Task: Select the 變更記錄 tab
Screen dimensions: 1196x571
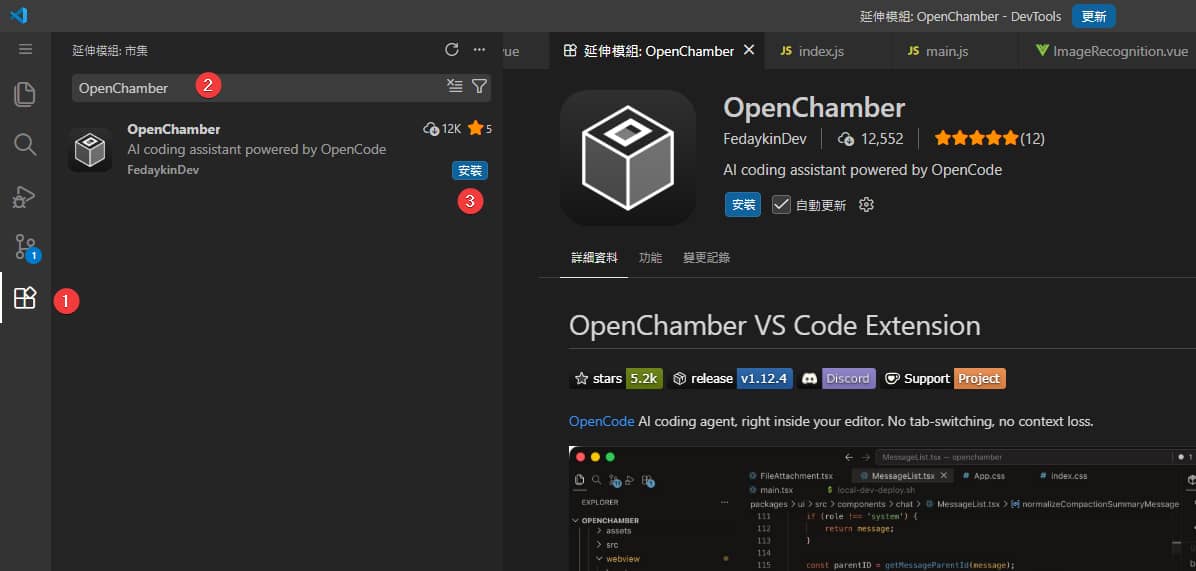Action: click(x=706, y=258)
